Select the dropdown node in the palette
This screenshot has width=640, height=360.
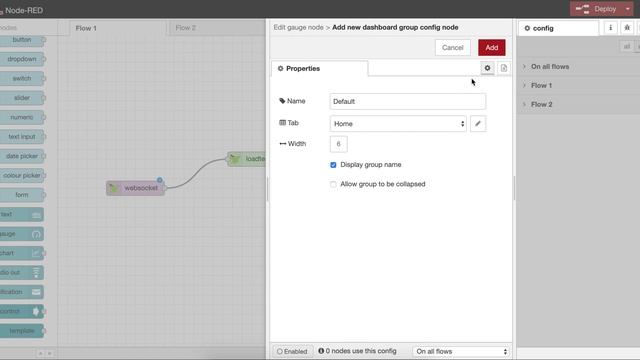[22, 59]
